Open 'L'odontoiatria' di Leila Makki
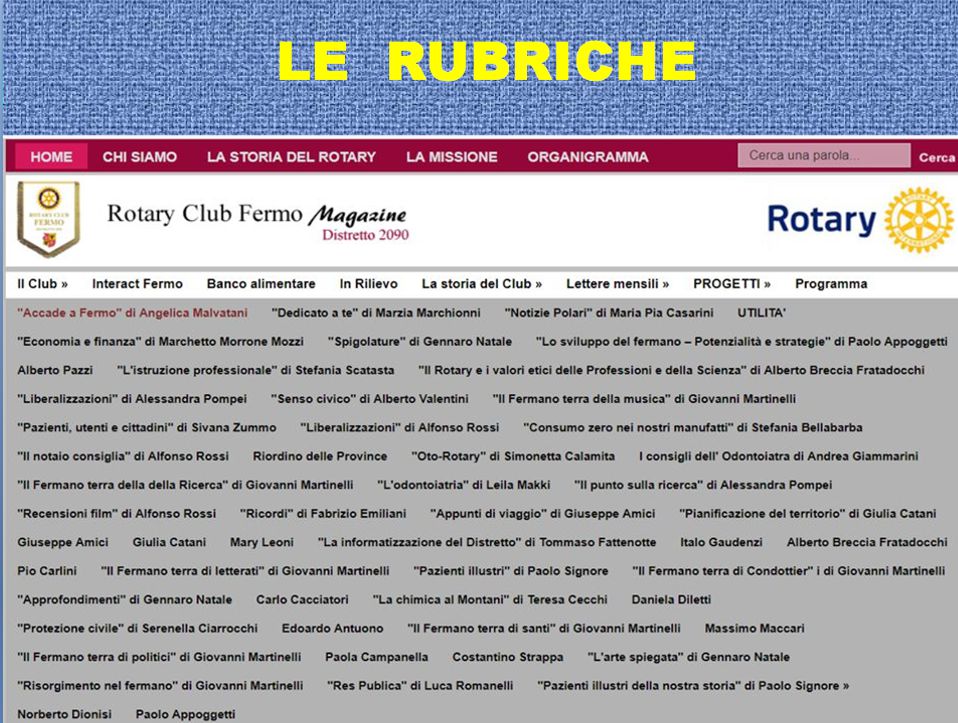Viewport: 958px width, 723px height. 464,485
